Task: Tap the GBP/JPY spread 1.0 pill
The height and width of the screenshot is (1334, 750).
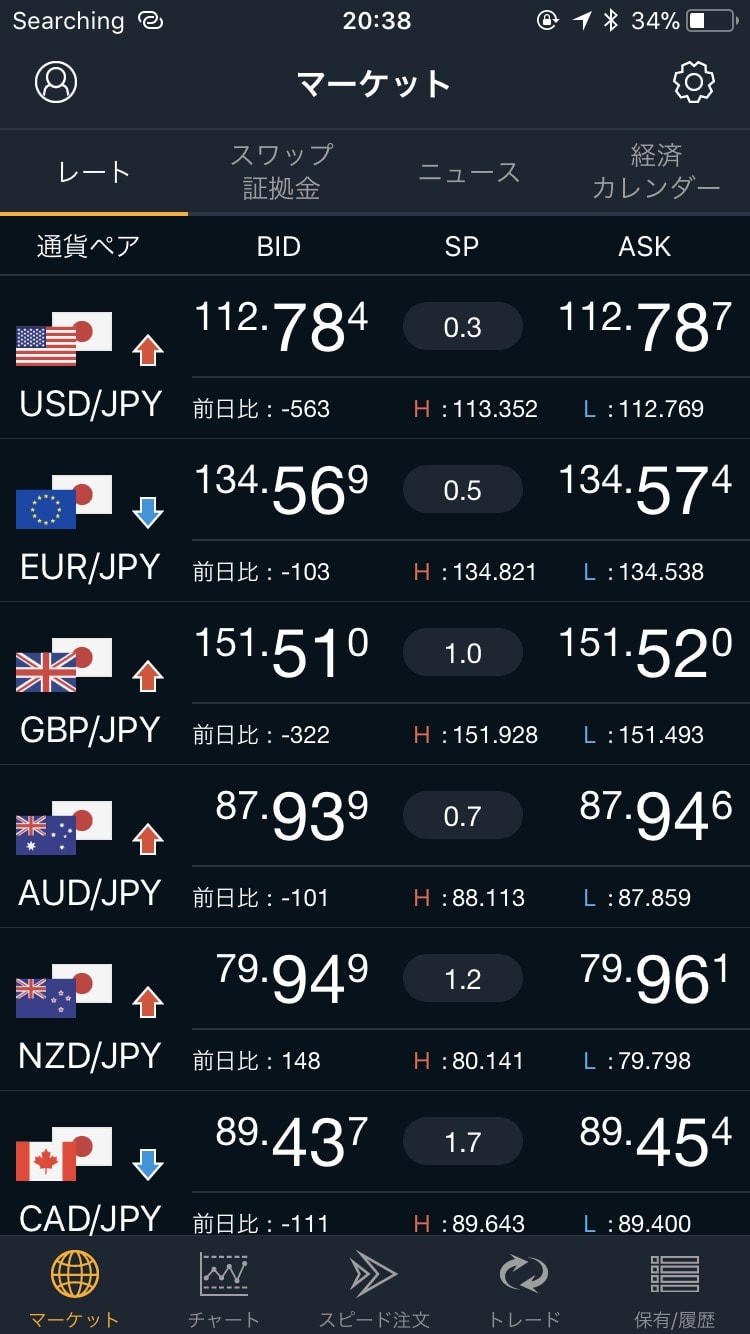Action: point(462,654)
